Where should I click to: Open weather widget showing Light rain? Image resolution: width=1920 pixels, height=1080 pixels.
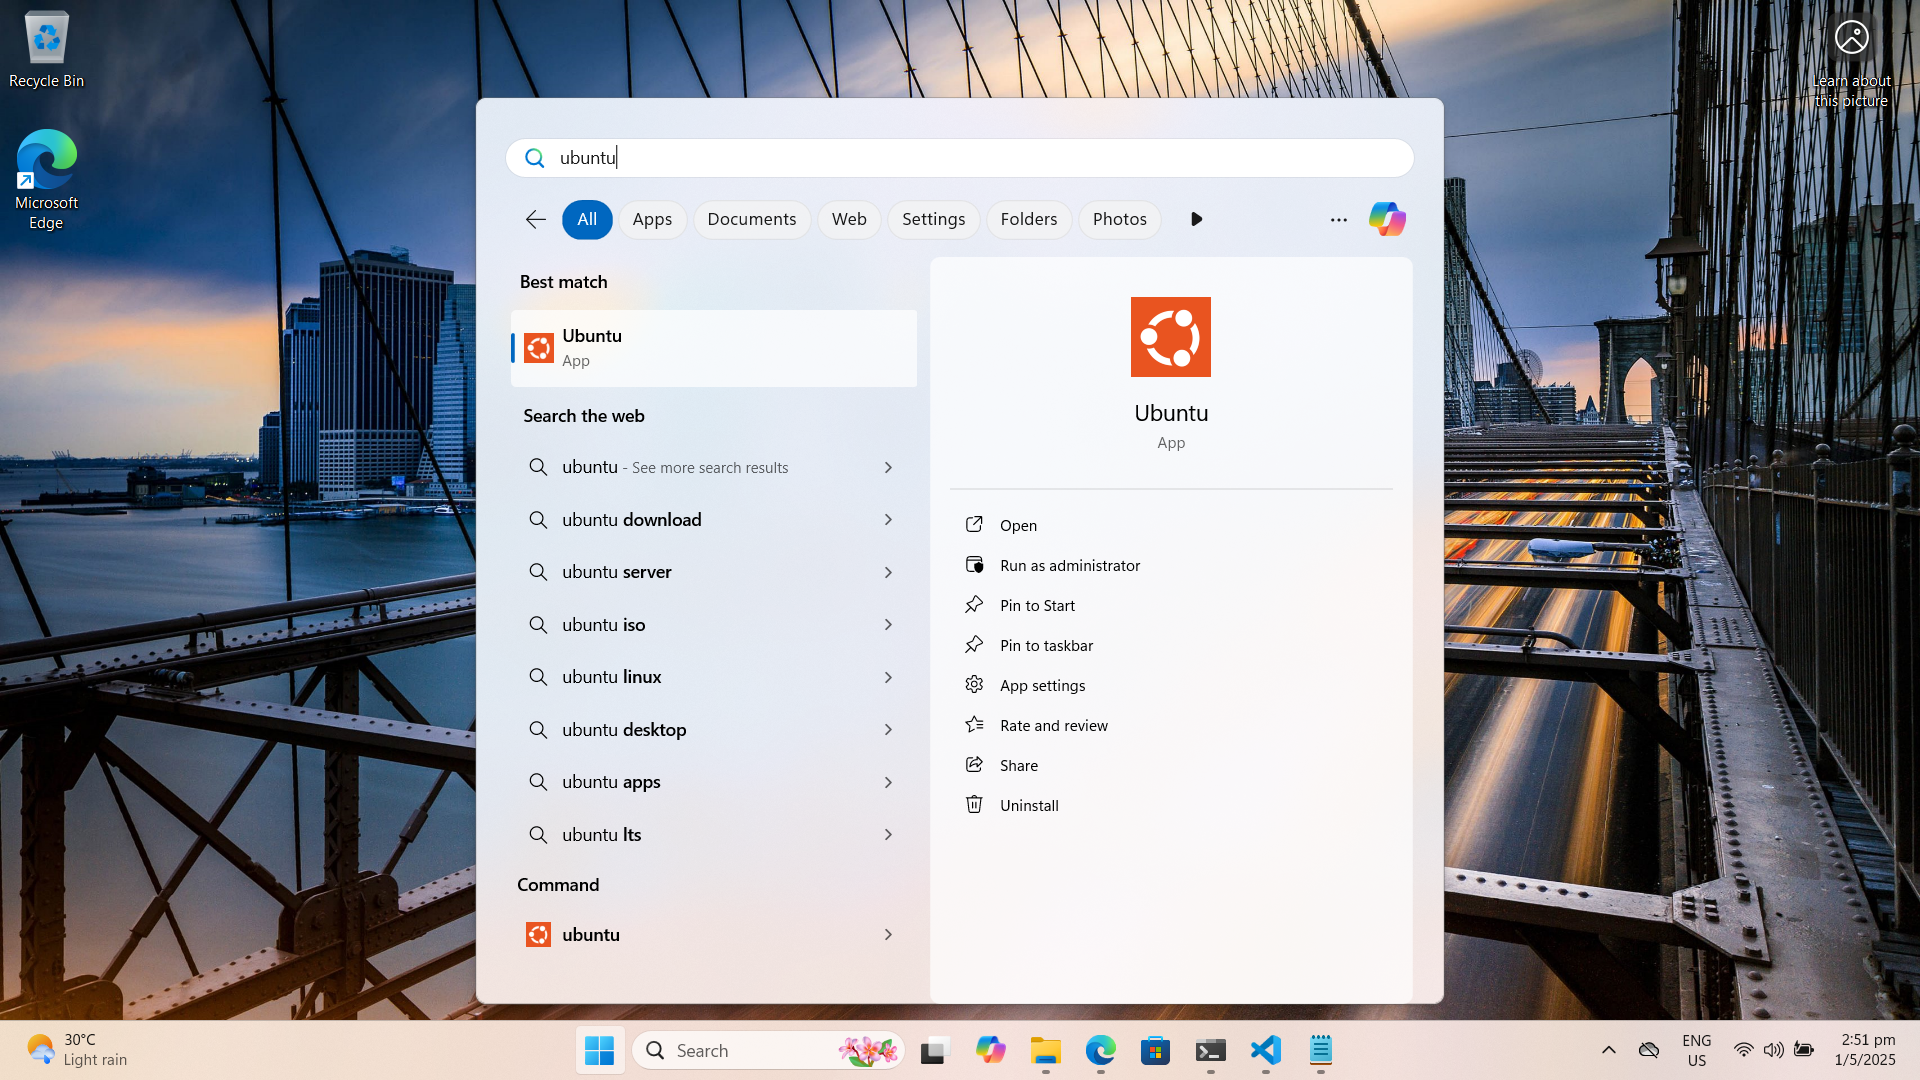tap(78, 1050)
